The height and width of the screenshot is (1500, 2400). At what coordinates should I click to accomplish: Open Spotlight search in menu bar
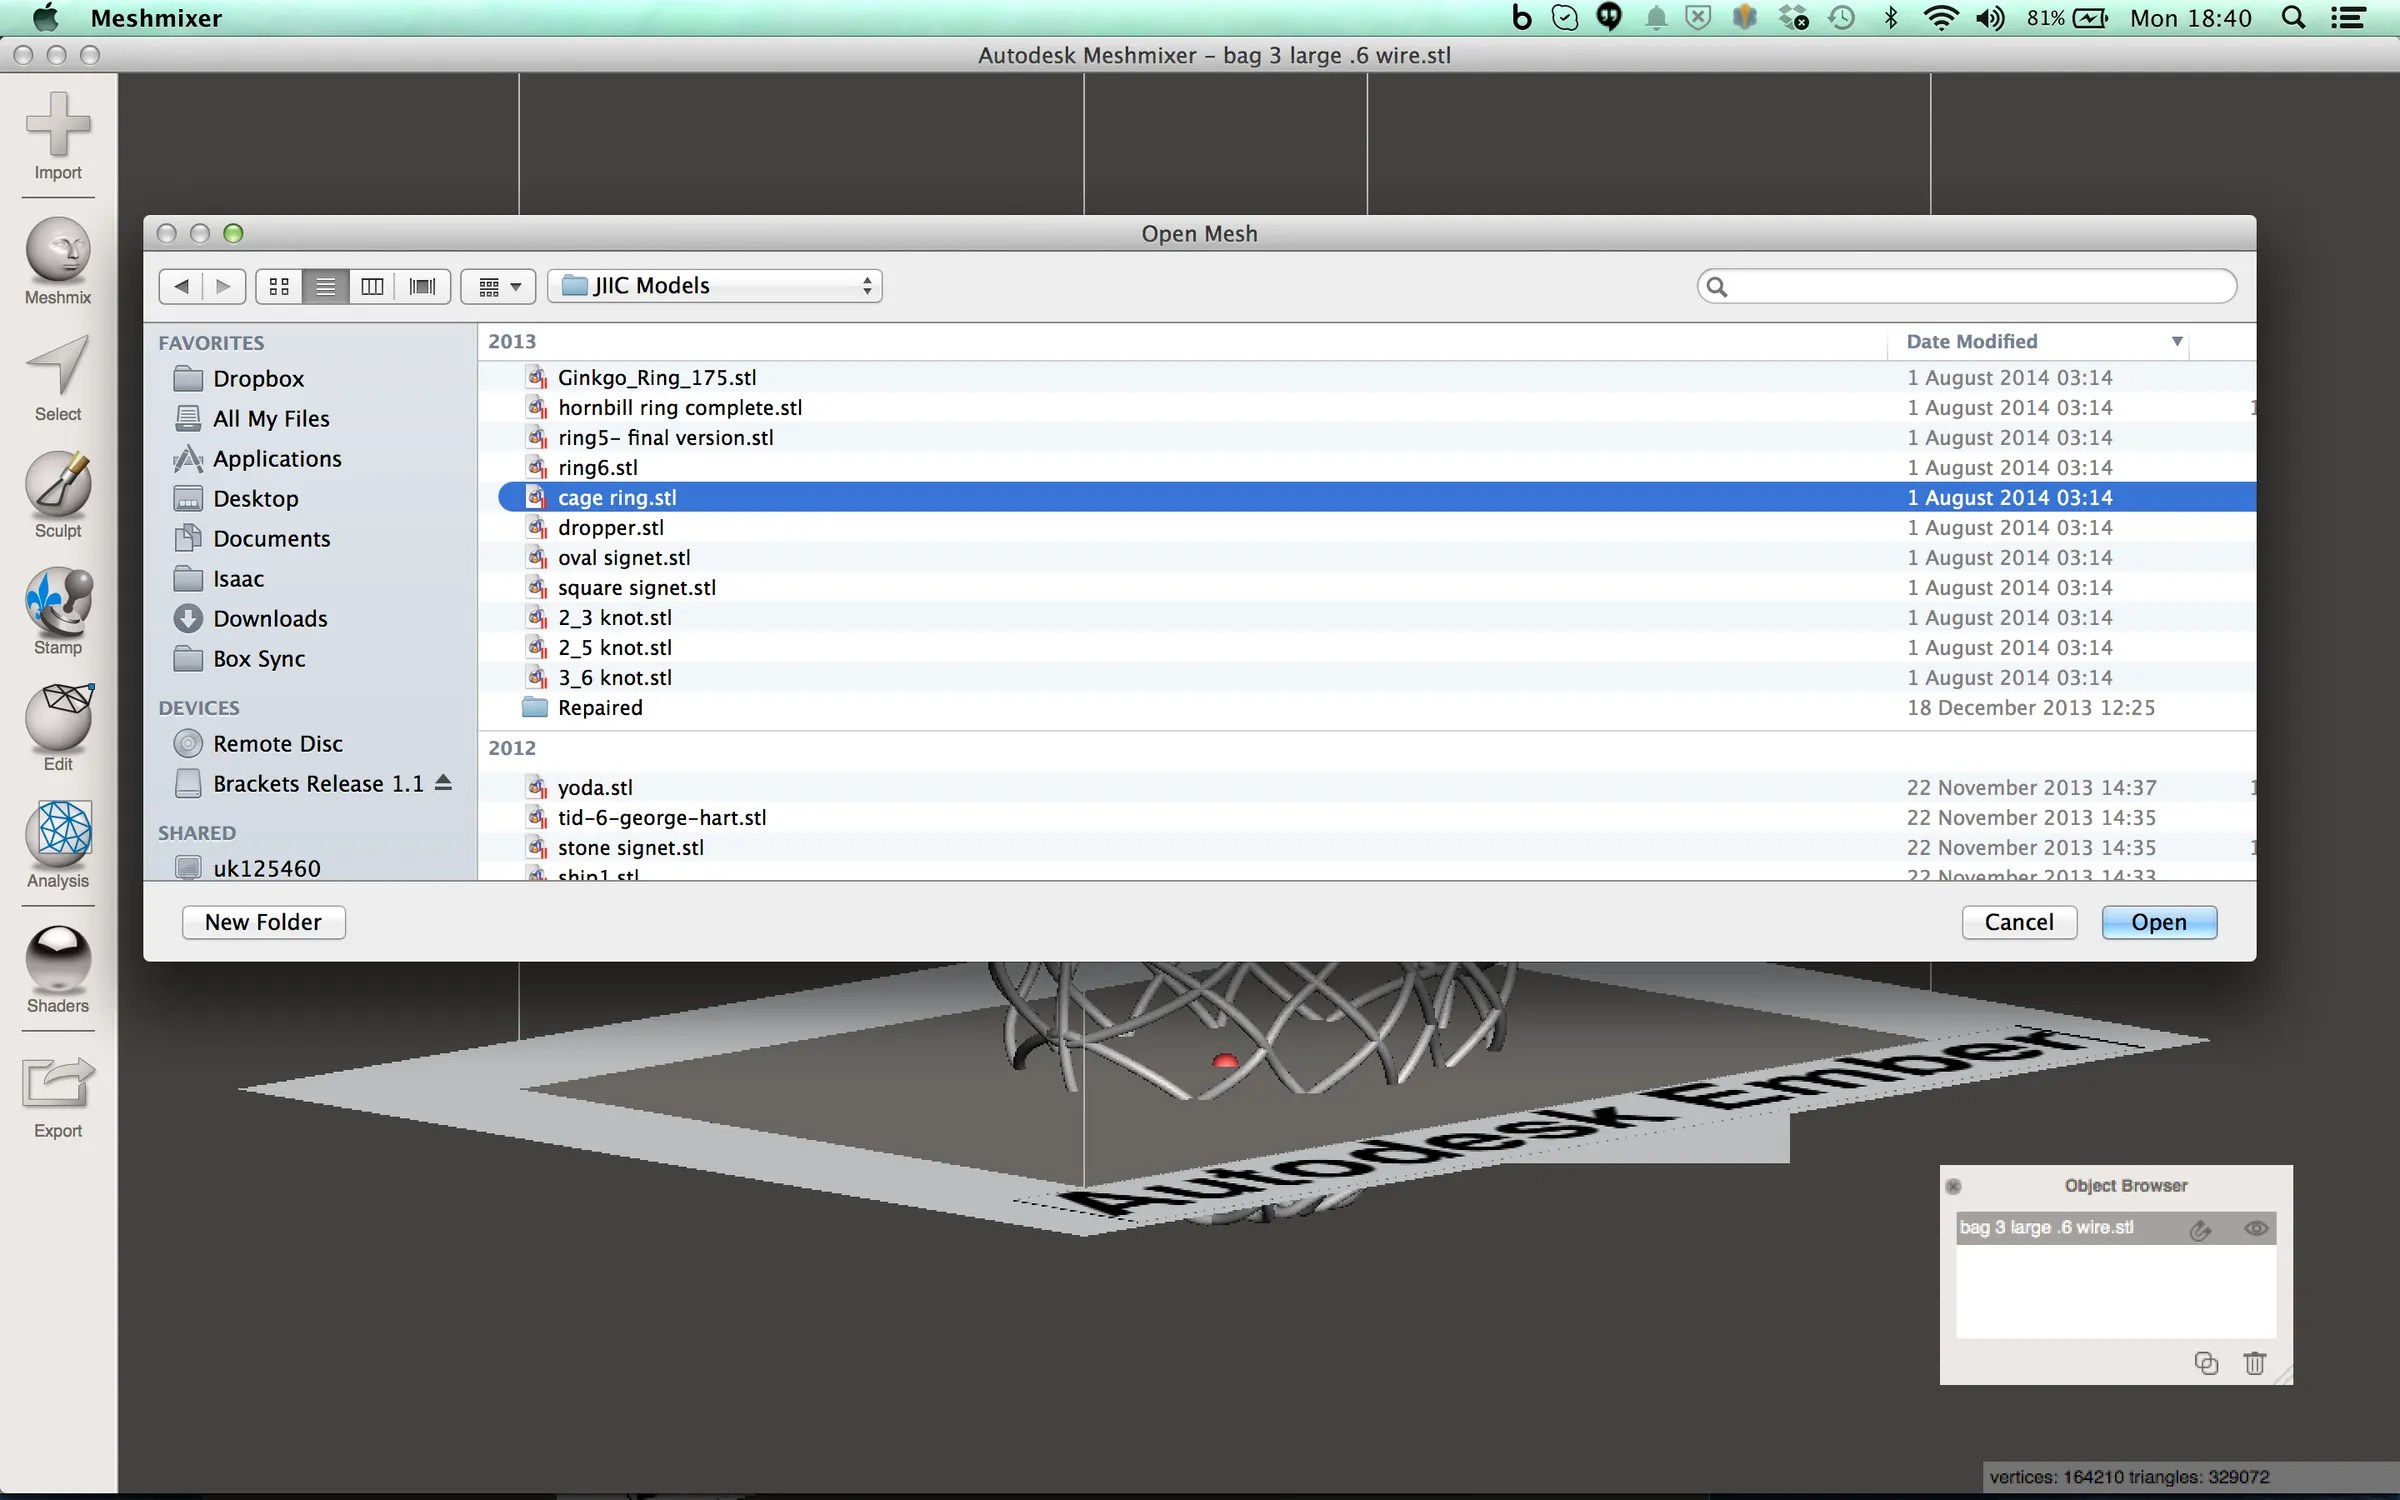click(x=2293, y=18)
